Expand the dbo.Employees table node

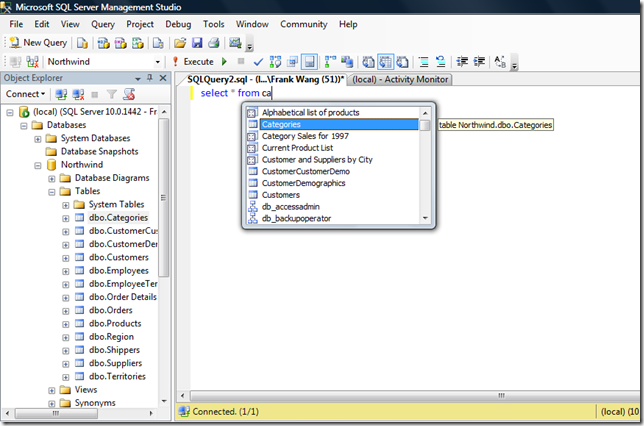pyautogui.click(x=66, y=271)
